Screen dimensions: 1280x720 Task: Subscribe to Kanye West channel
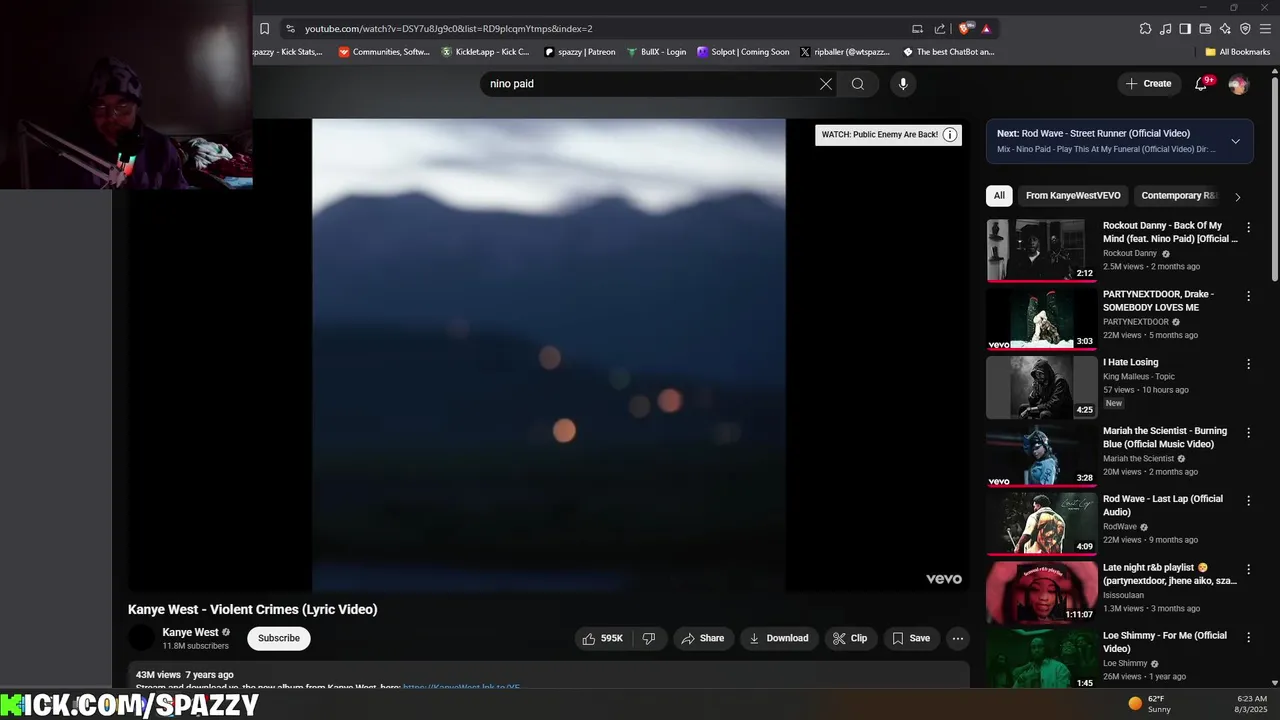coord(279,638)
